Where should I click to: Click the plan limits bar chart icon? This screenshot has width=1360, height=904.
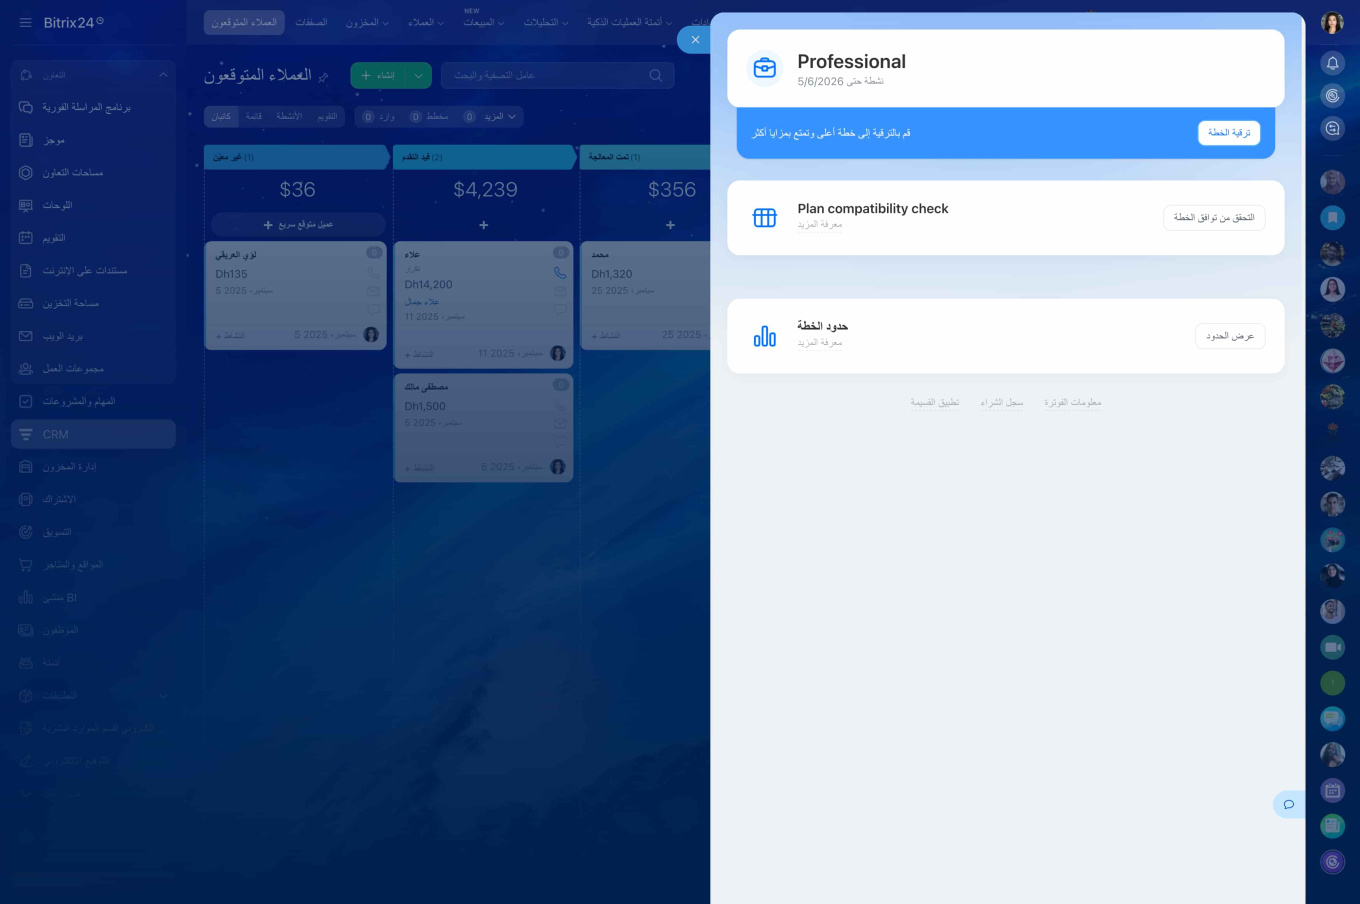765,337
